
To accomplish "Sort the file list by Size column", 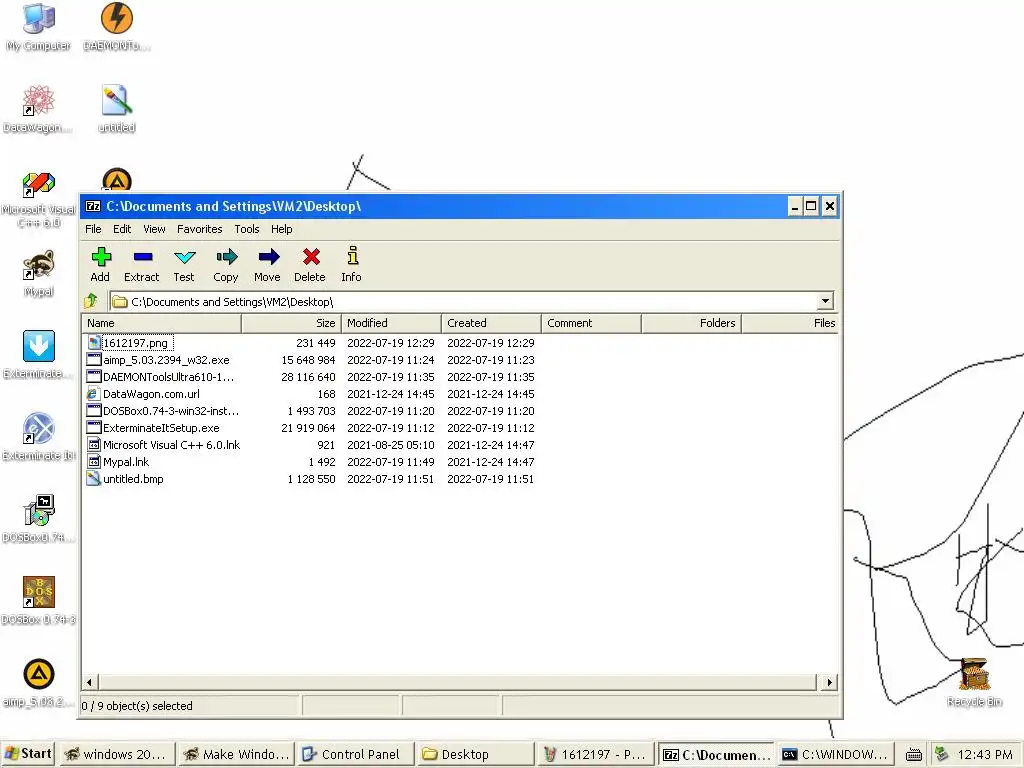I will pyautogui.click(x=291, y=323).
